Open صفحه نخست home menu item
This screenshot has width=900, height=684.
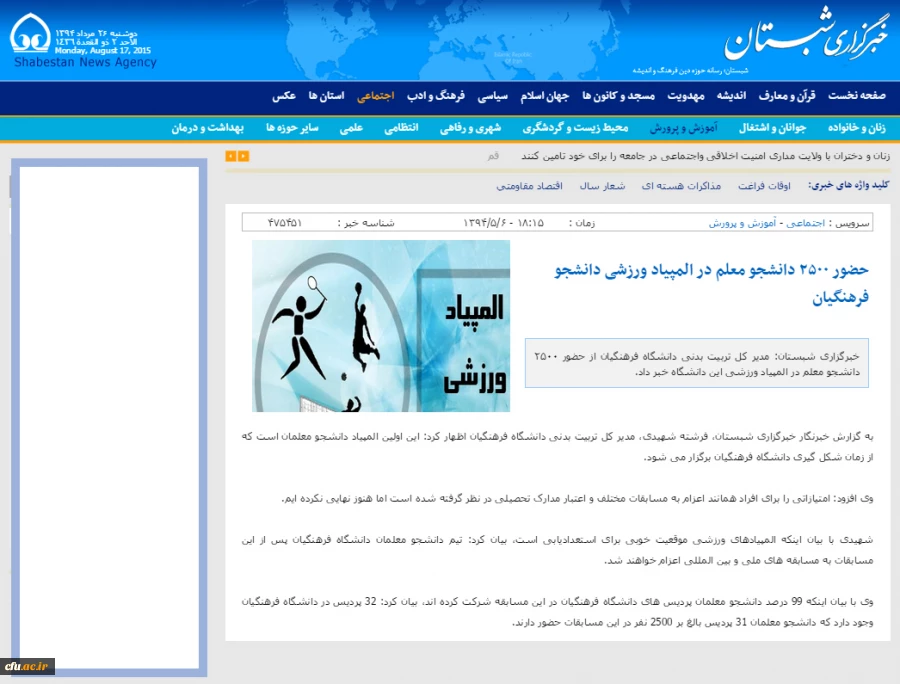pyautogui.click(x=857, y=96)
